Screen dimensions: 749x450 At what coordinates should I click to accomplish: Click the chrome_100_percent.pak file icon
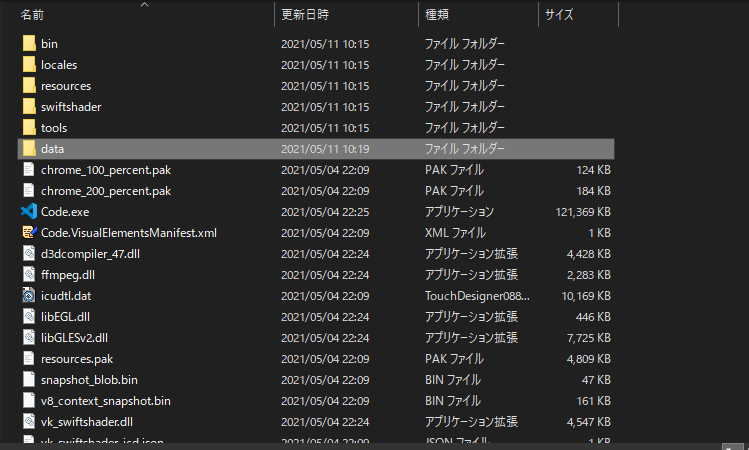pos(29,170)
